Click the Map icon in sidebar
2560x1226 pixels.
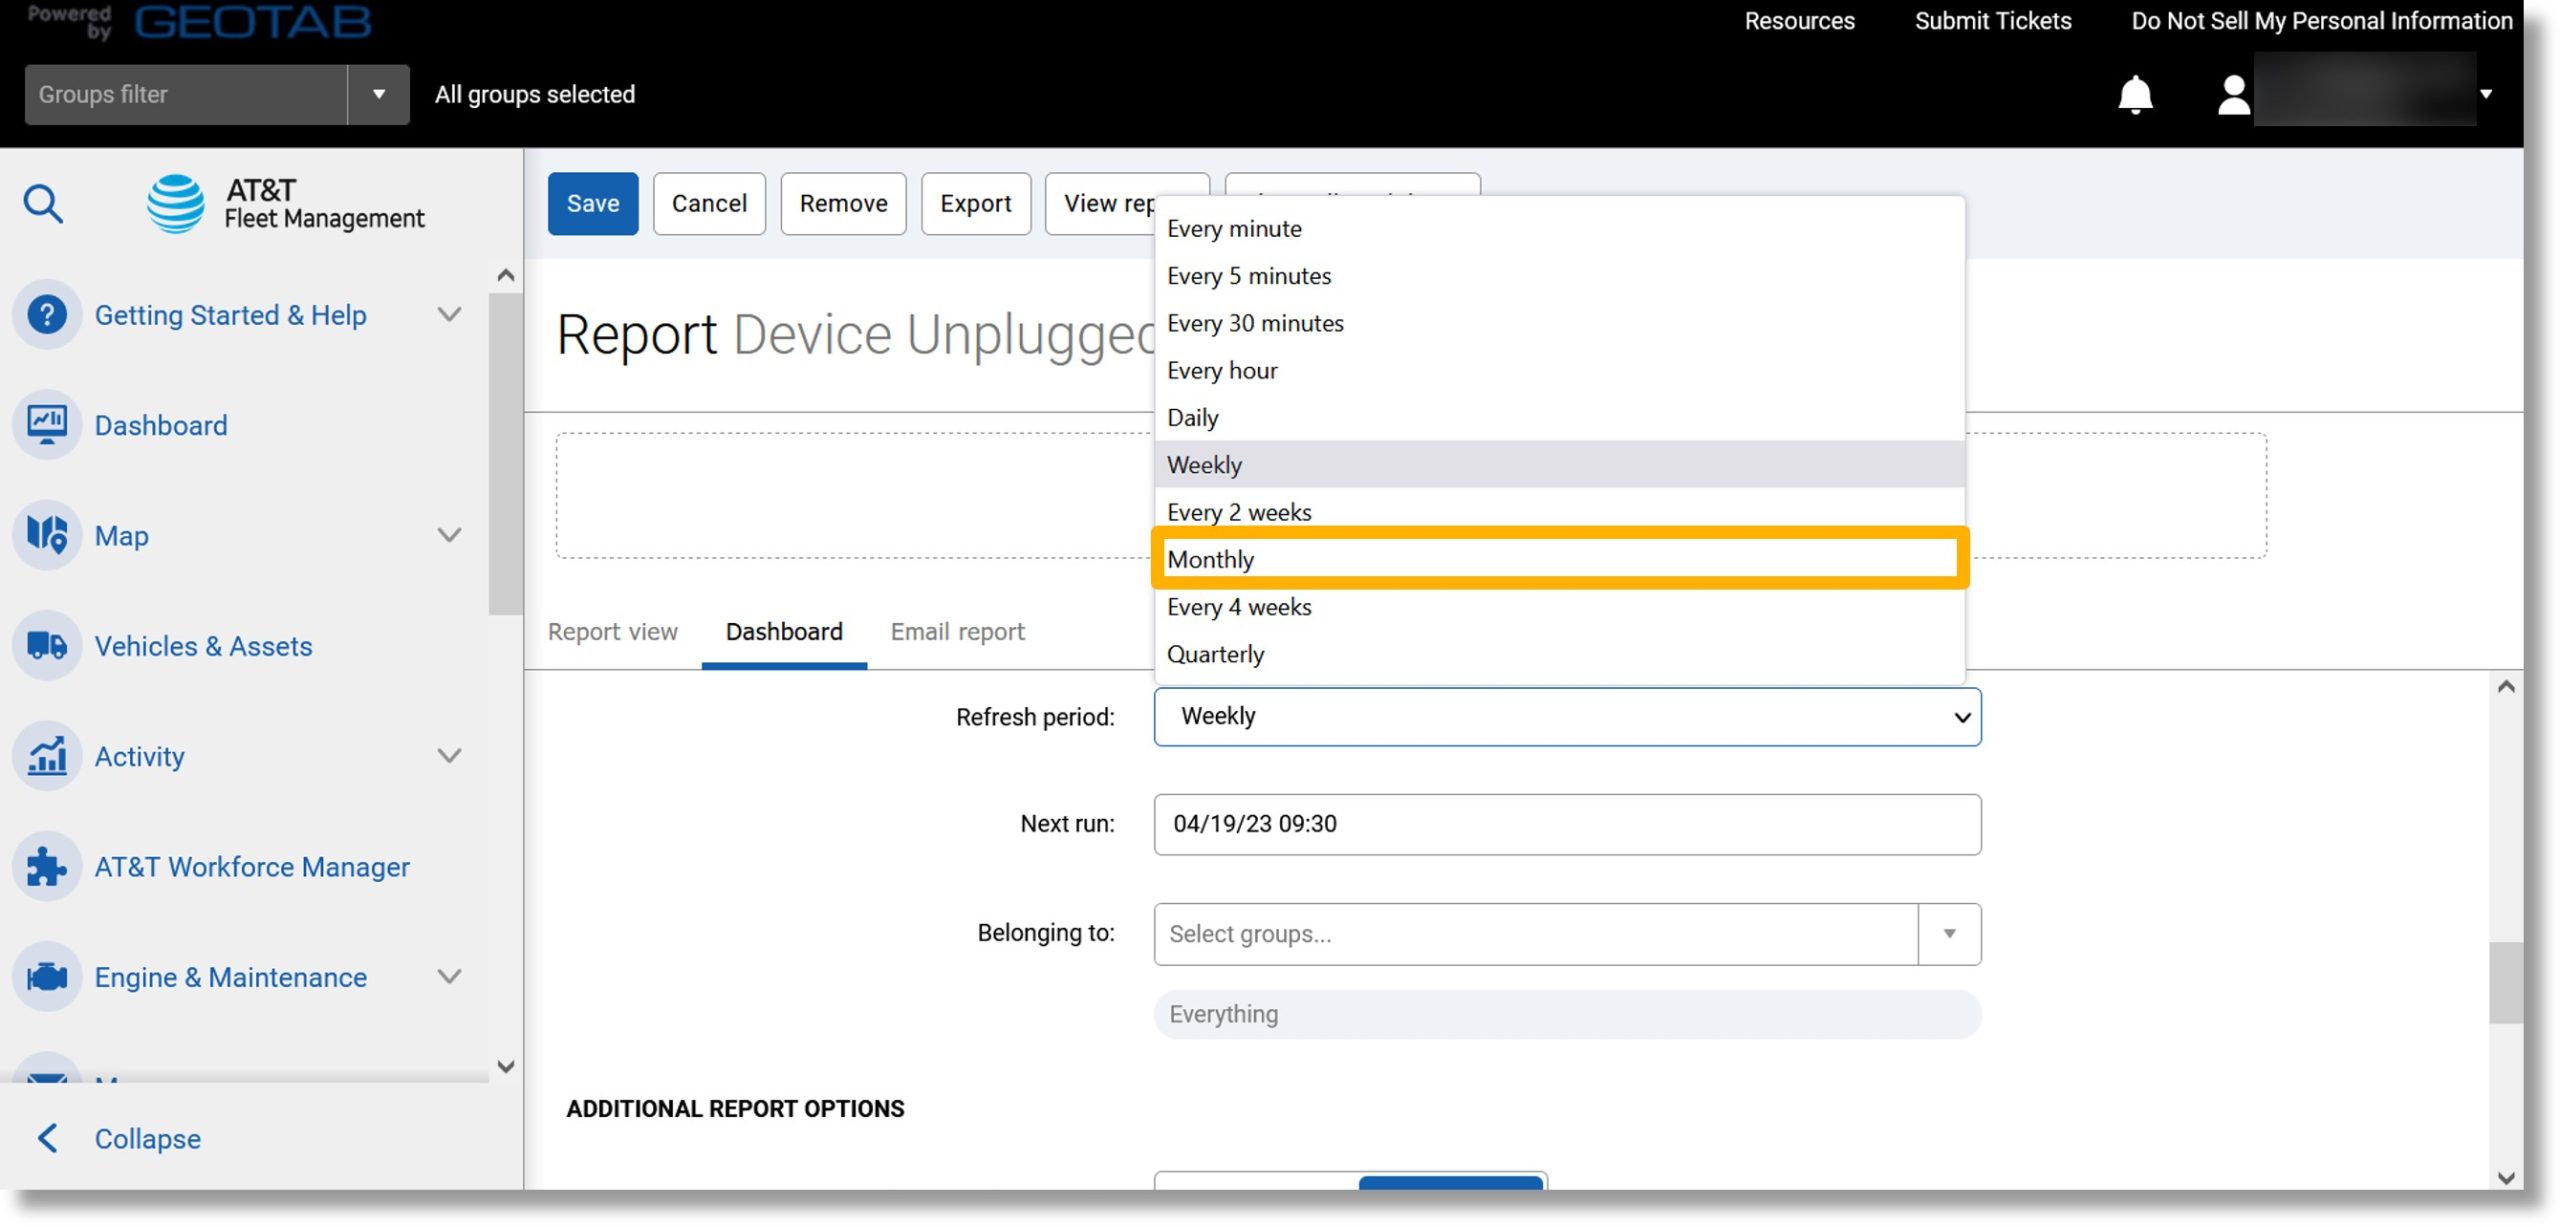[x=47, y=535]
